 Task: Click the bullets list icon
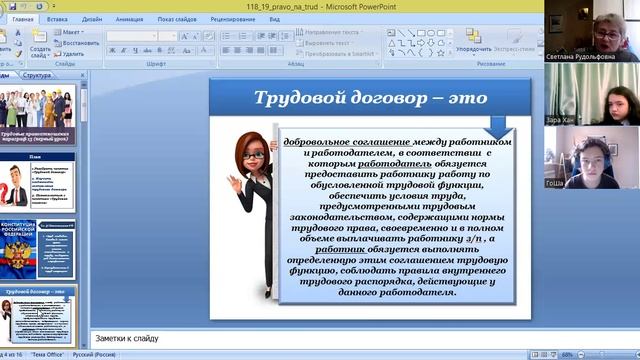click(227, 36)
